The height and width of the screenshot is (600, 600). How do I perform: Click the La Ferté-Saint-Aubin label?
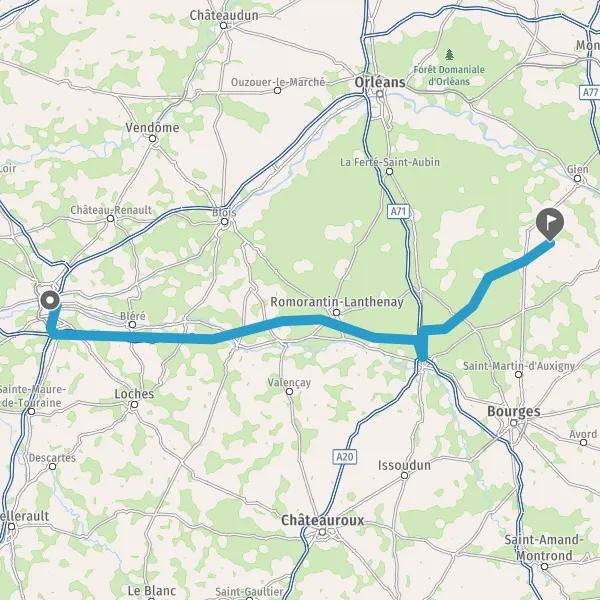coord(390,162)
